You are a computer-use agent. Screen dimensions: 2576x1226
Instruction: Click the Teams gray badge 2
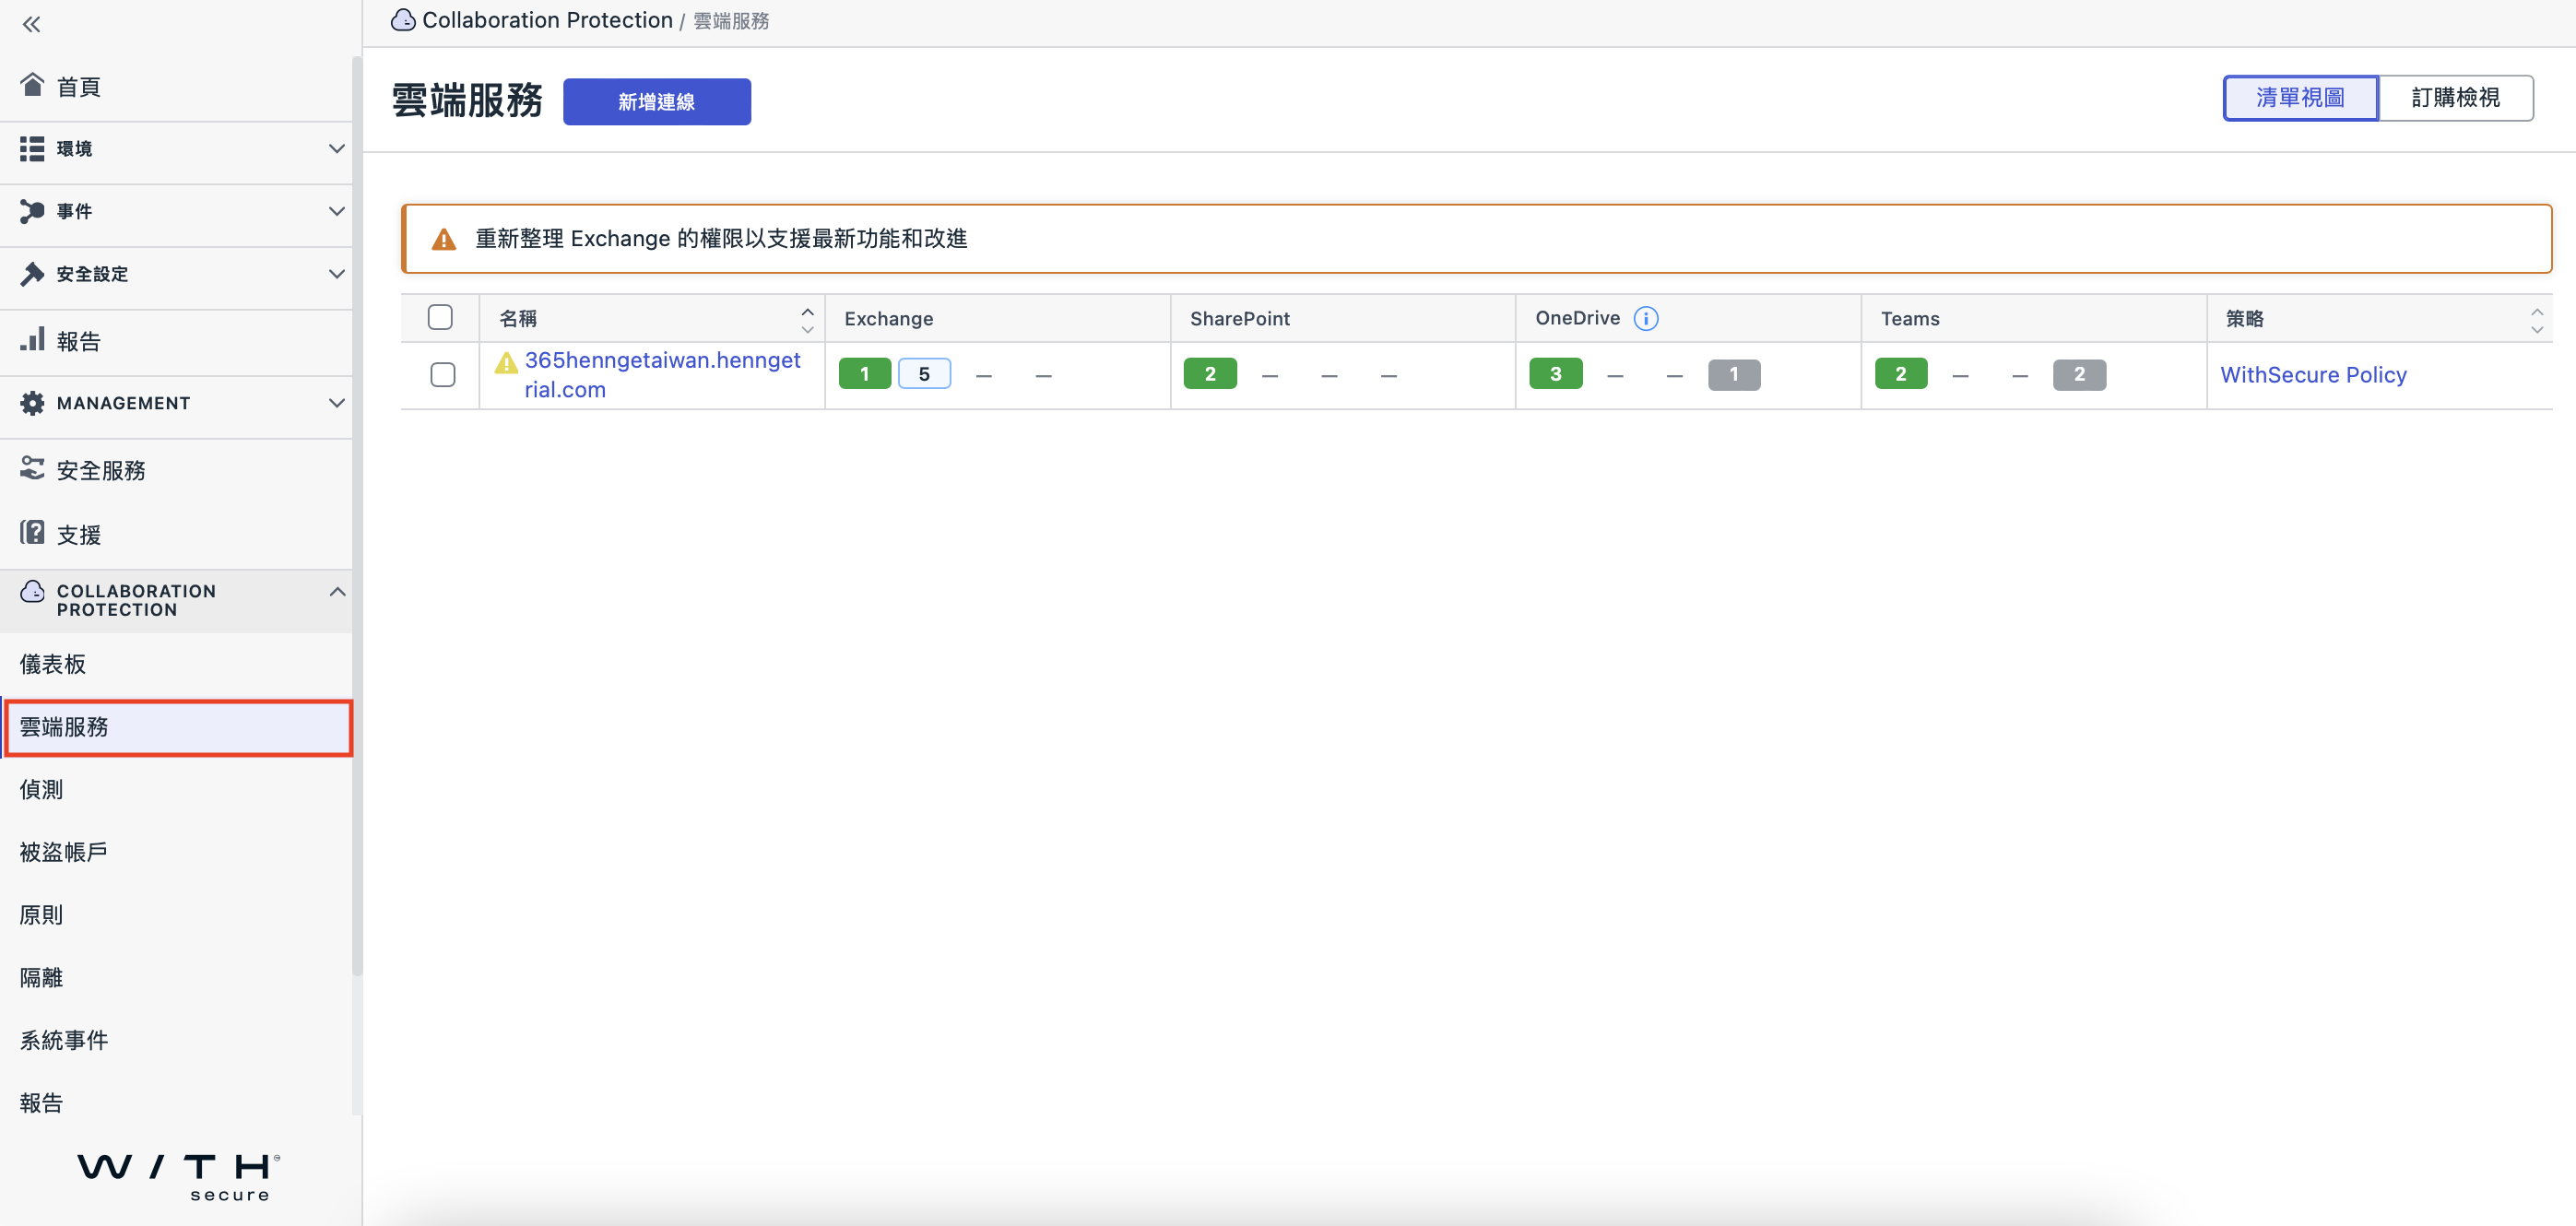(x=2079, y=375)
